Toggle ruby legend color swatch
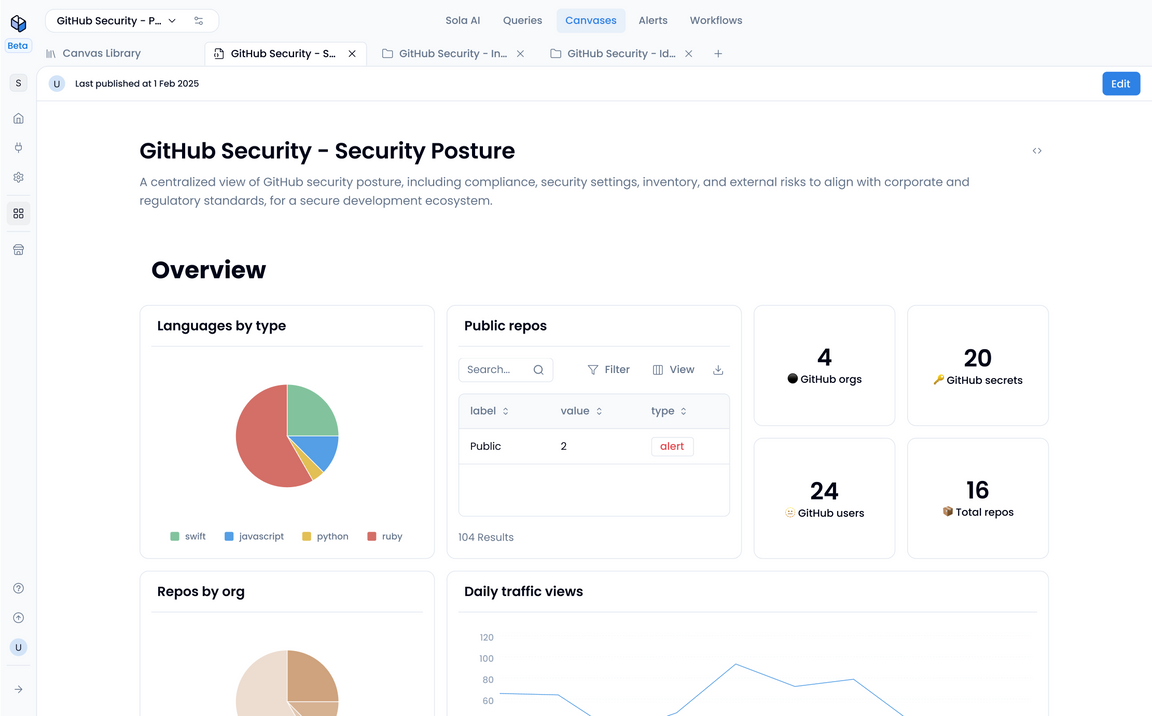The height and width of the screenshot is (716, 1152). pos(372,537)
